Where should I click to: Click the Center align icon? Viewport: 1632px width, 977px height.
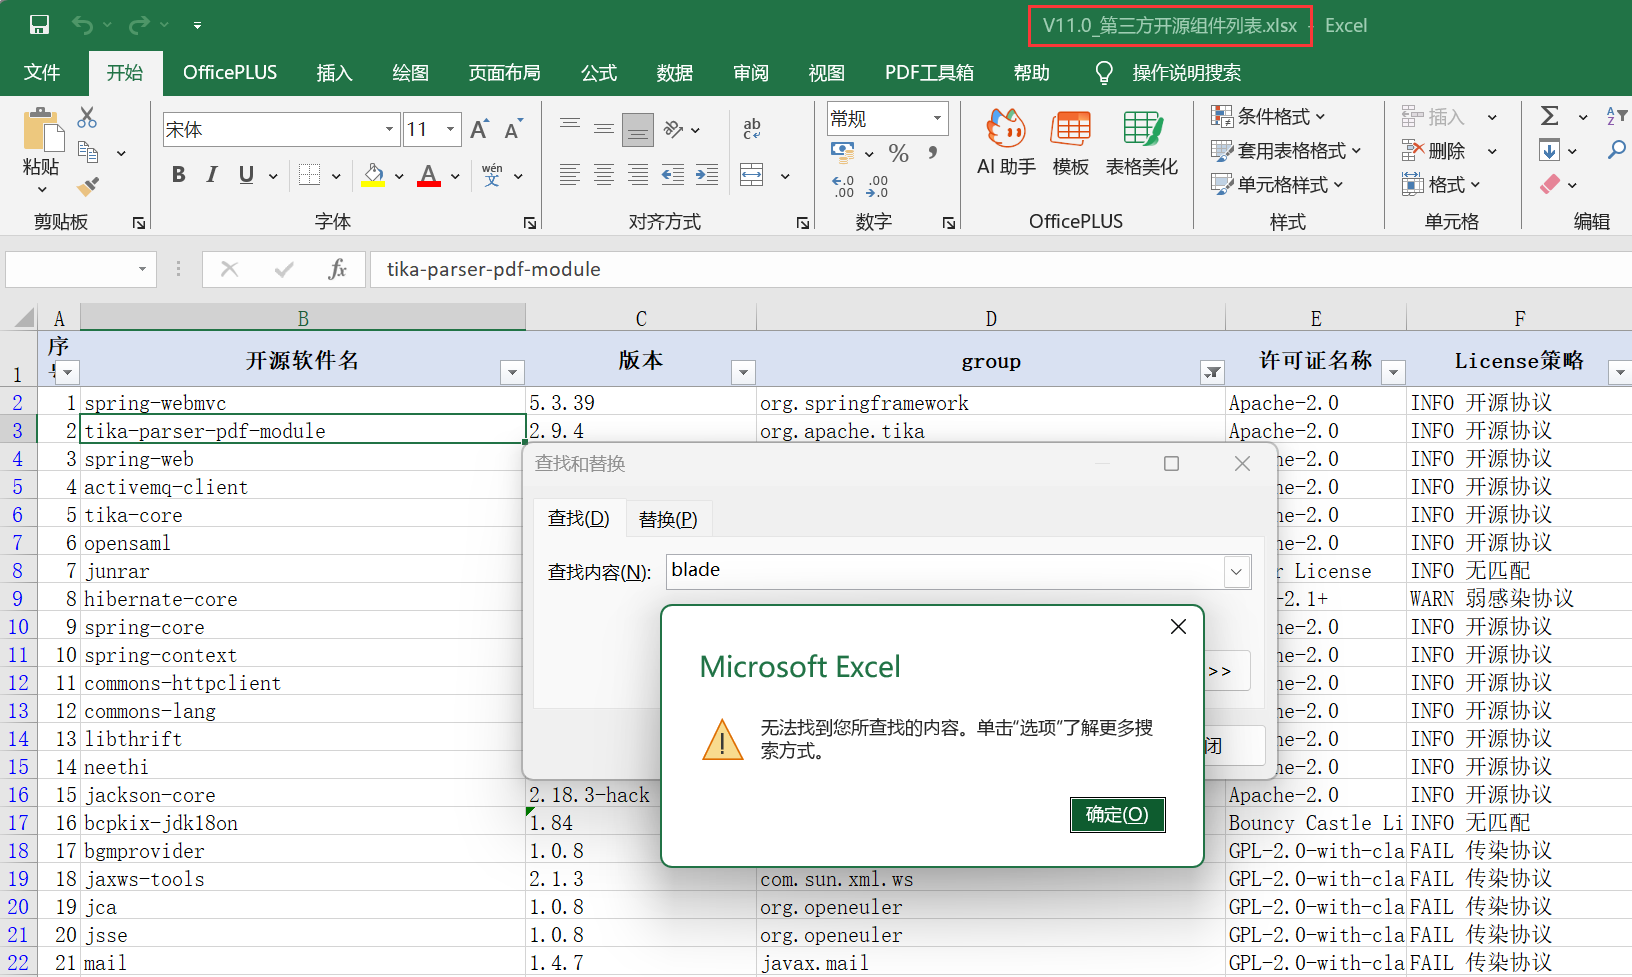604,175
